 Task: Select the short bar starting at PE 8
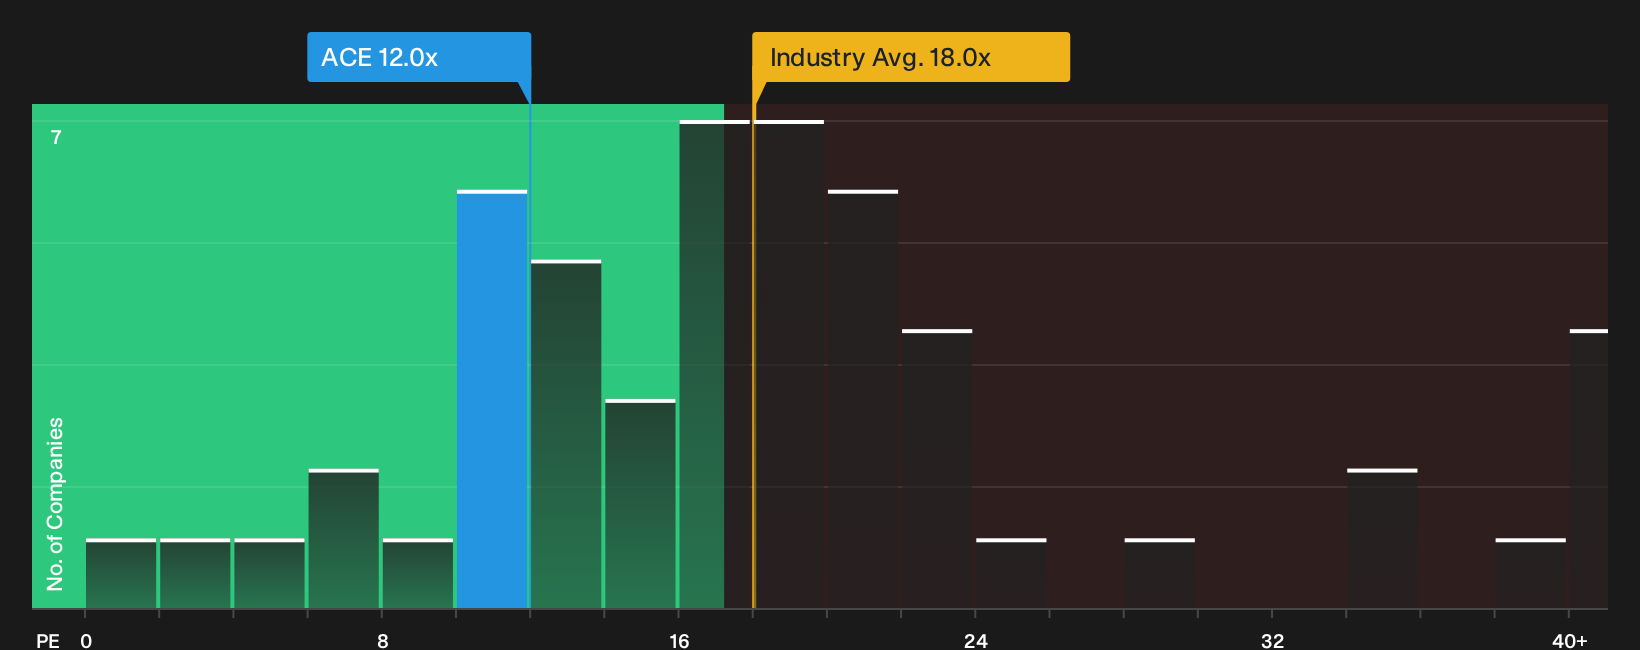(418, 573)
